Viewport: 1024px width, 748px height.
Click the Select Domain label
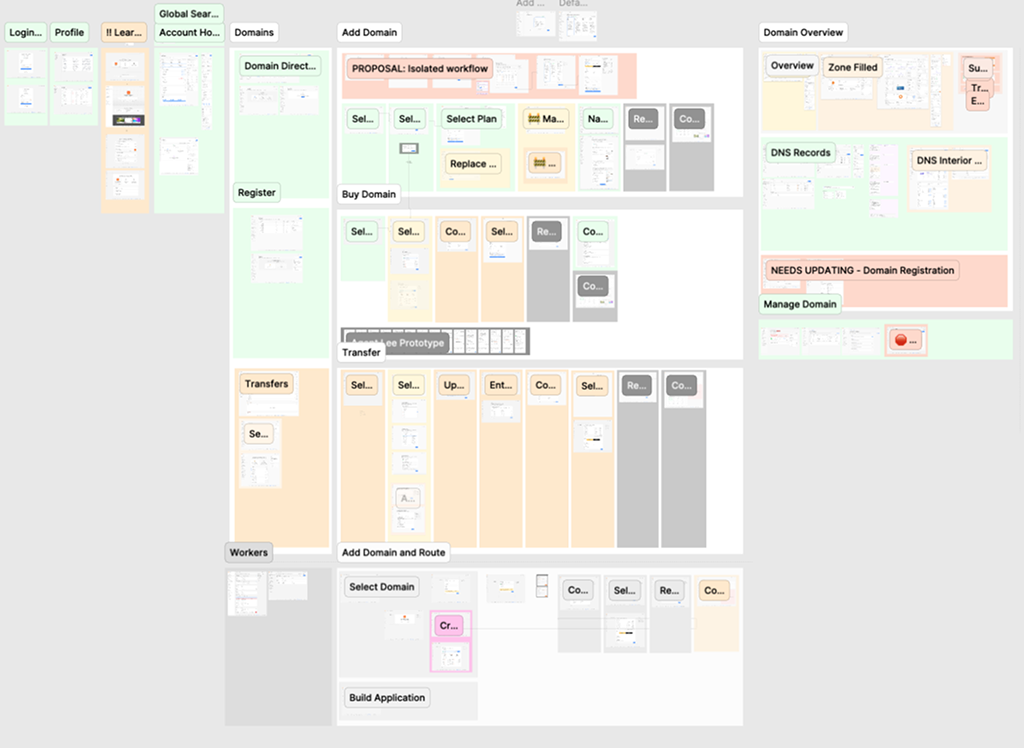[x=382, y=587]
